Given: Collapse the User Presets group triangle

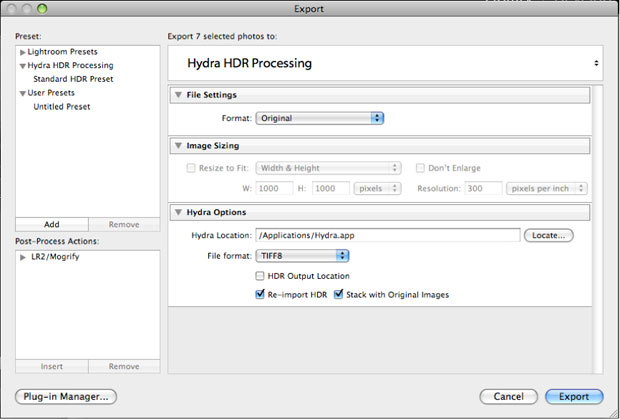Looking at the screenshot, I should coord(23,93).
